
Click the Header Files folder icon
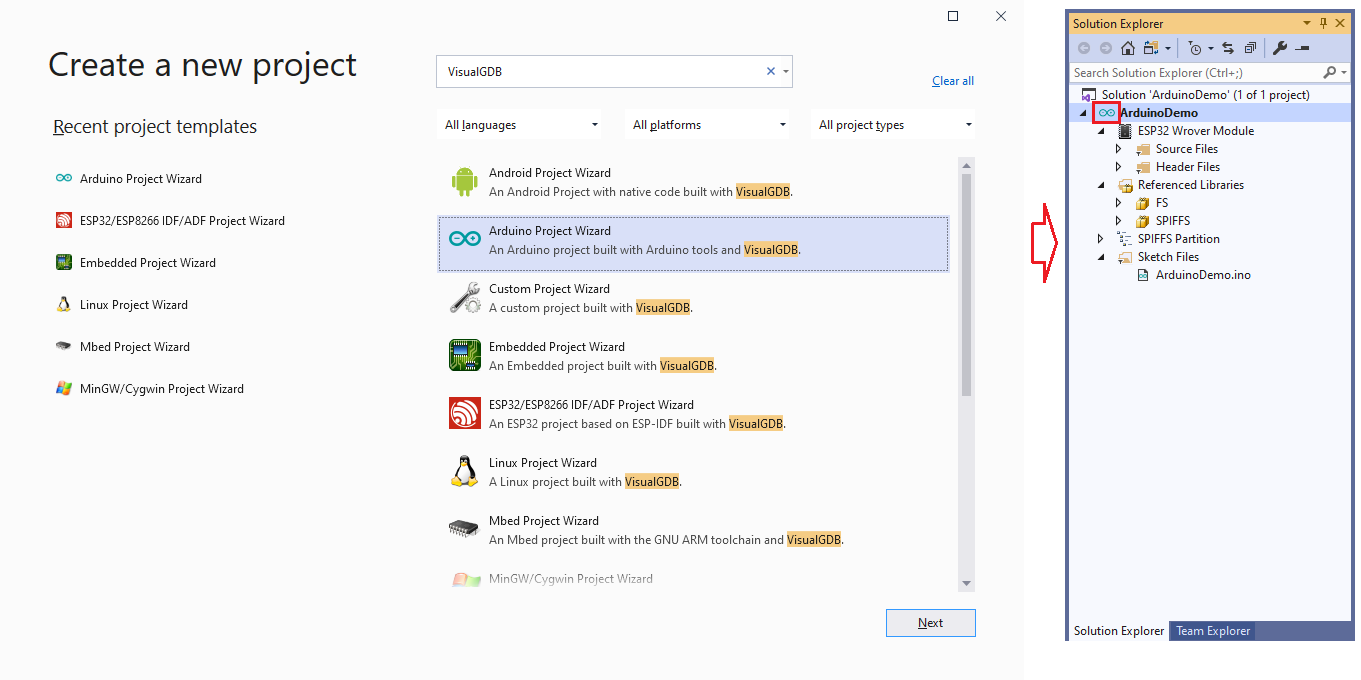point(1143,167)
